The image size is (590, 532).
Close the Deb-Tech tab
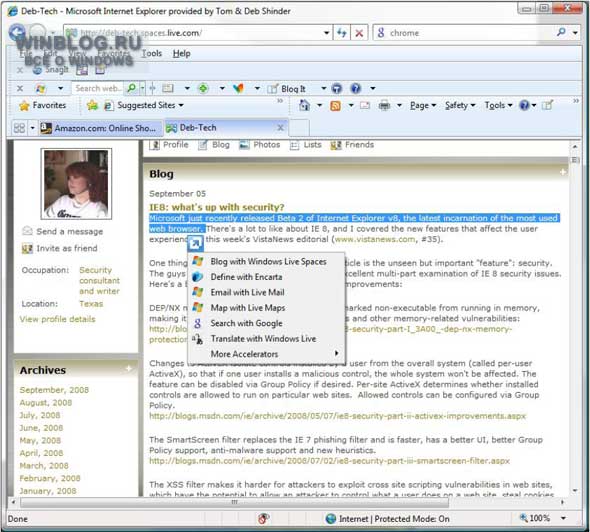tap(280, 128)
